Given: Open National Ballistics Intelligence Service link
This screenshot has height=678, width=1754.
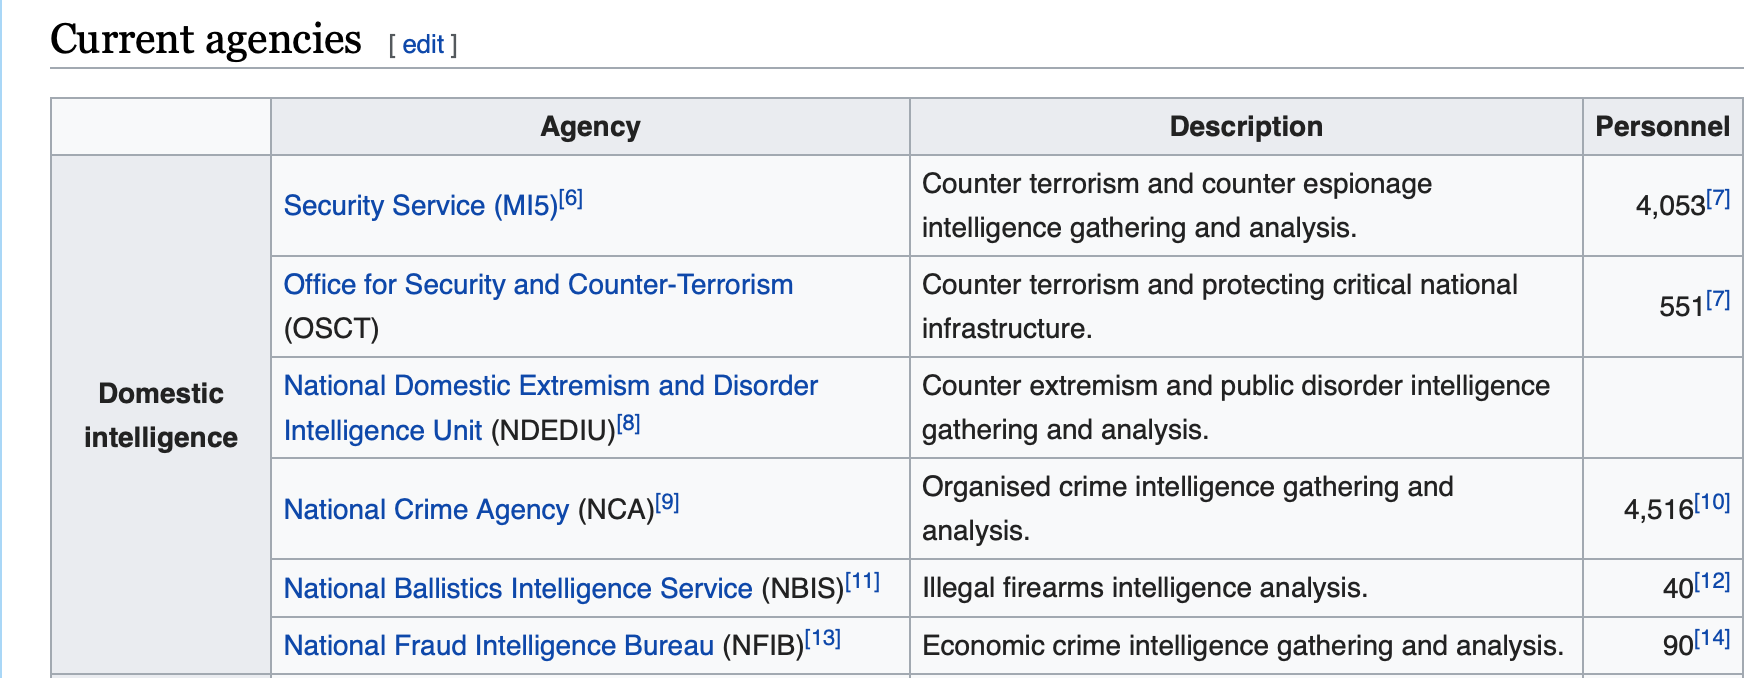Looking at the screenshot, I should point(517,589).
